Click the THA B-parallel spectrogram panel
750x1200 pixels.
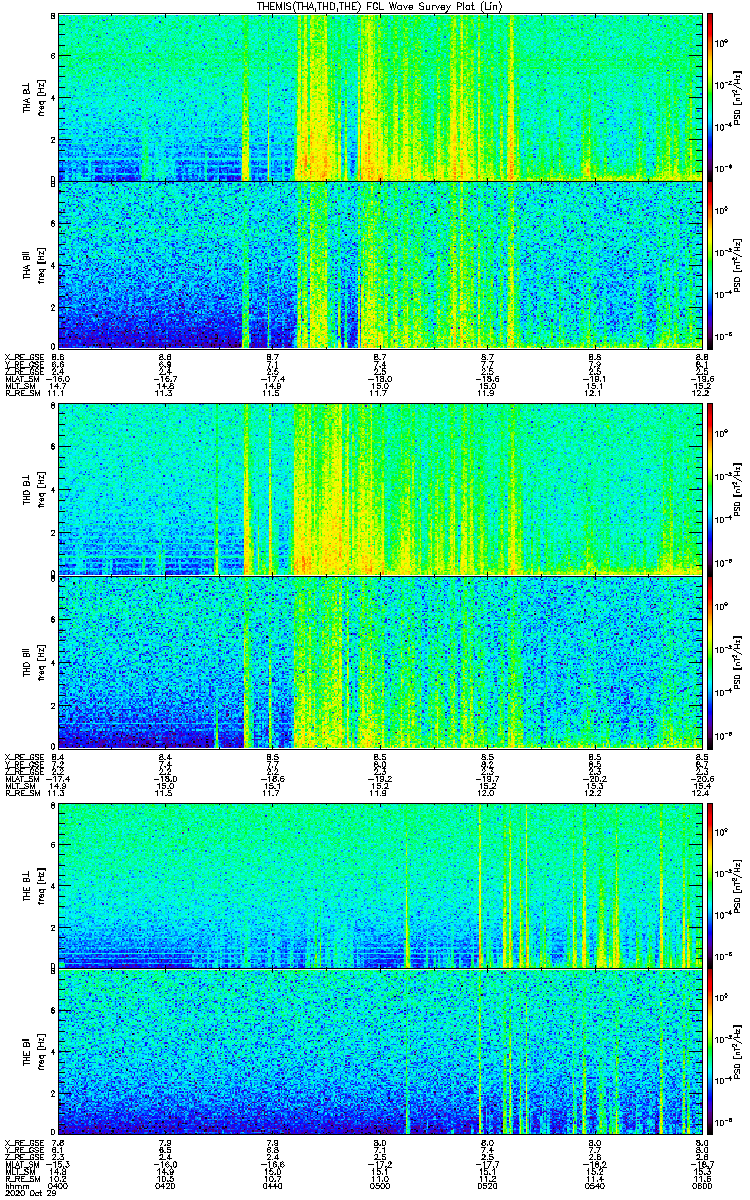(x=378, y=264)
